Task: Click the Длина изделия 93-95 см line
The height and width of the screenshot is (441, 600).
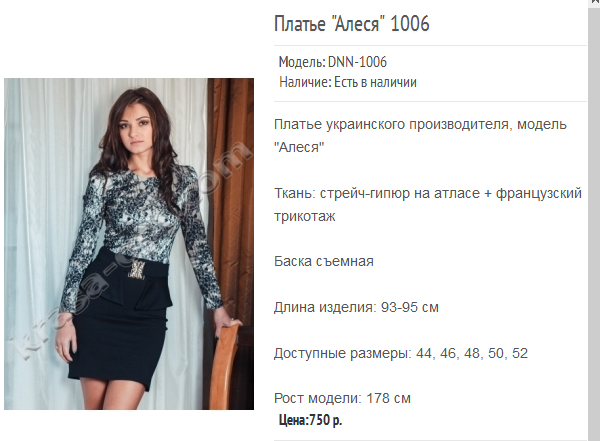Action: [x=356, y=307]
